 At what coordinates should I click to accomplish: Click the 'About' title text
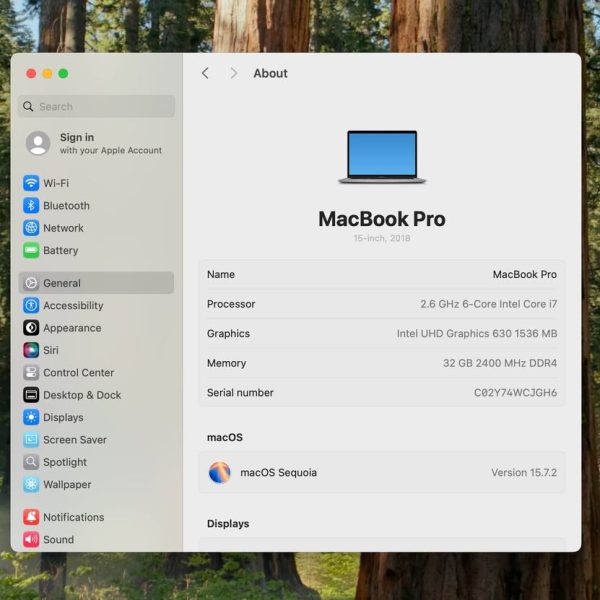pos(270,73)
